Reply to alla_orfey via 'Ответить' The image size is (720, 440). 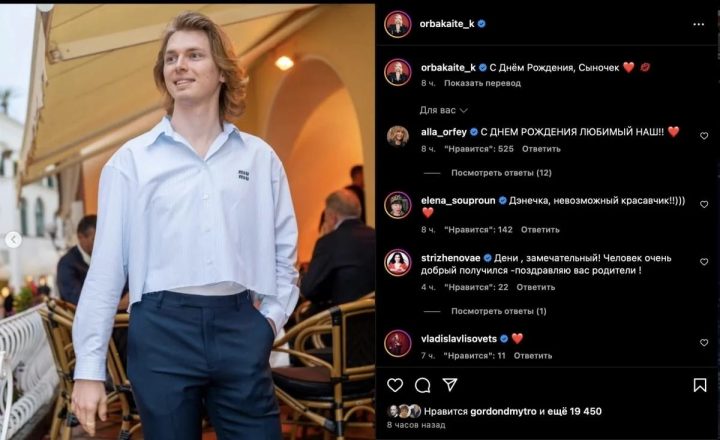point(541,149)
